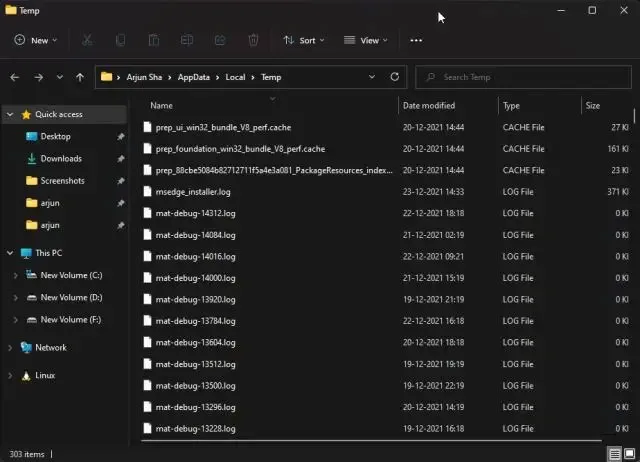The width and height of the screenshot is (640, 462).
Task: Click Local in the breadcrumb
Action: 236,77
